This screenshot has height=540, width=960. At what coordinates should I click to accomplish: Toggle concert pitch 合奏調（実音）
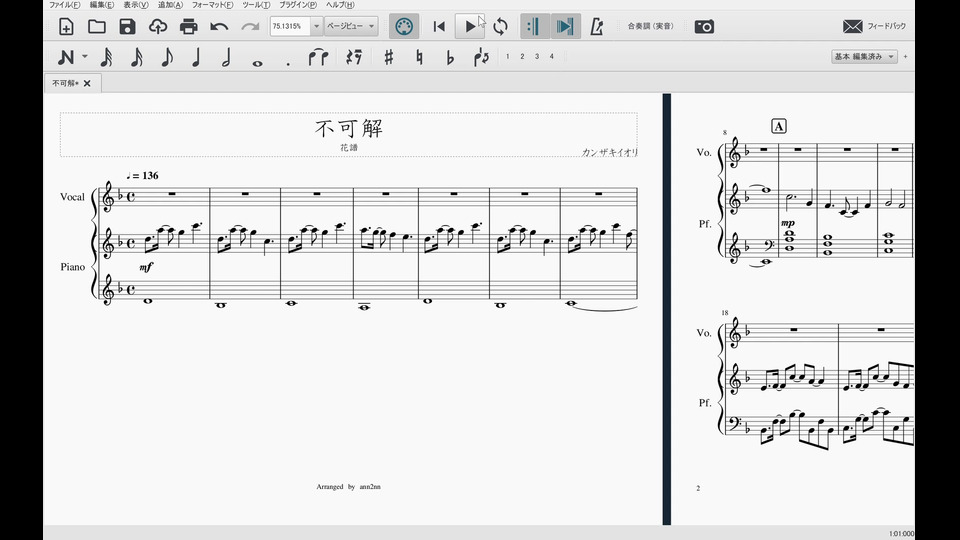pos(651,26)
